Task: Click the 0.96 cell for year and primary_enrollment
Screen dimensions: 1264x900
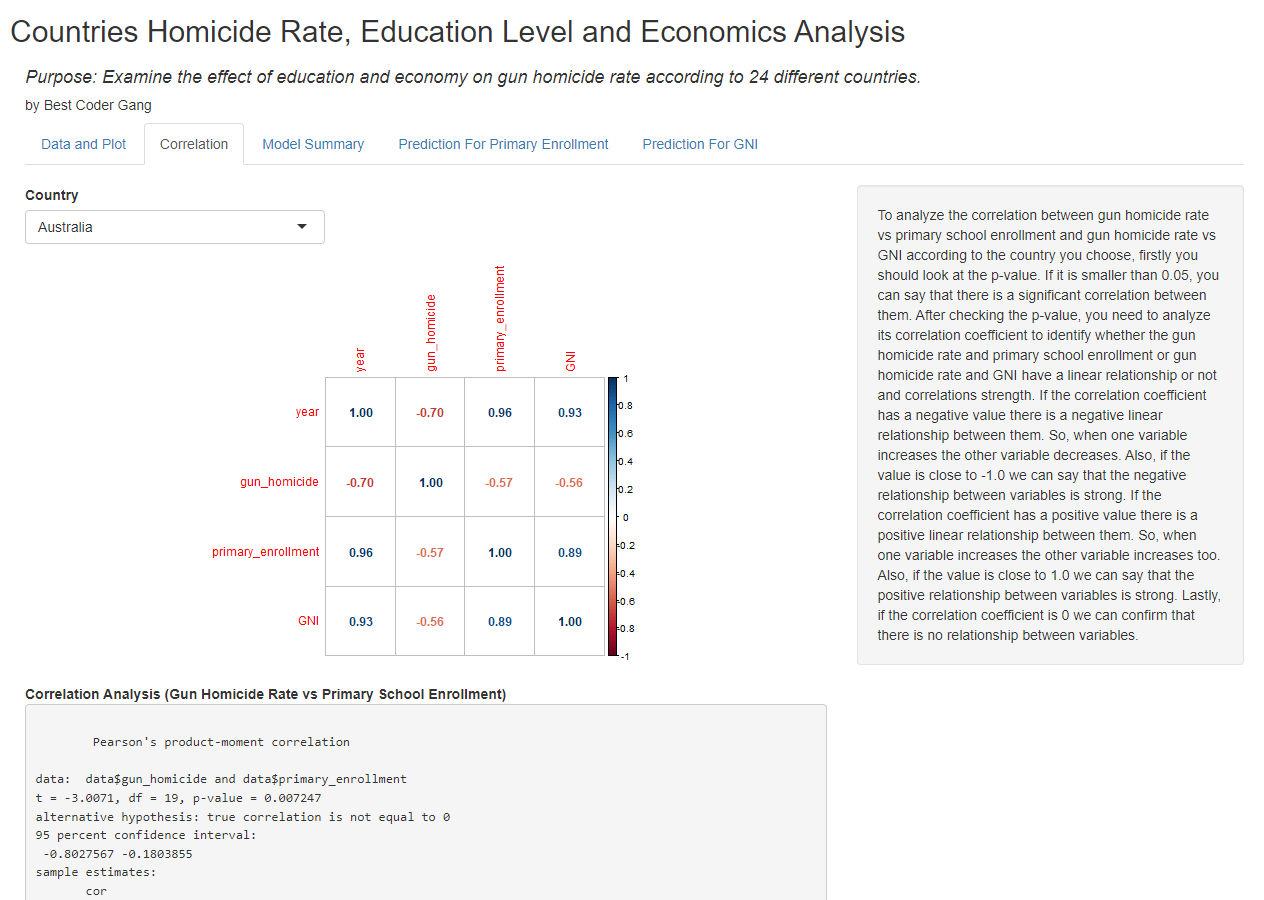Action: click(499, 411)
